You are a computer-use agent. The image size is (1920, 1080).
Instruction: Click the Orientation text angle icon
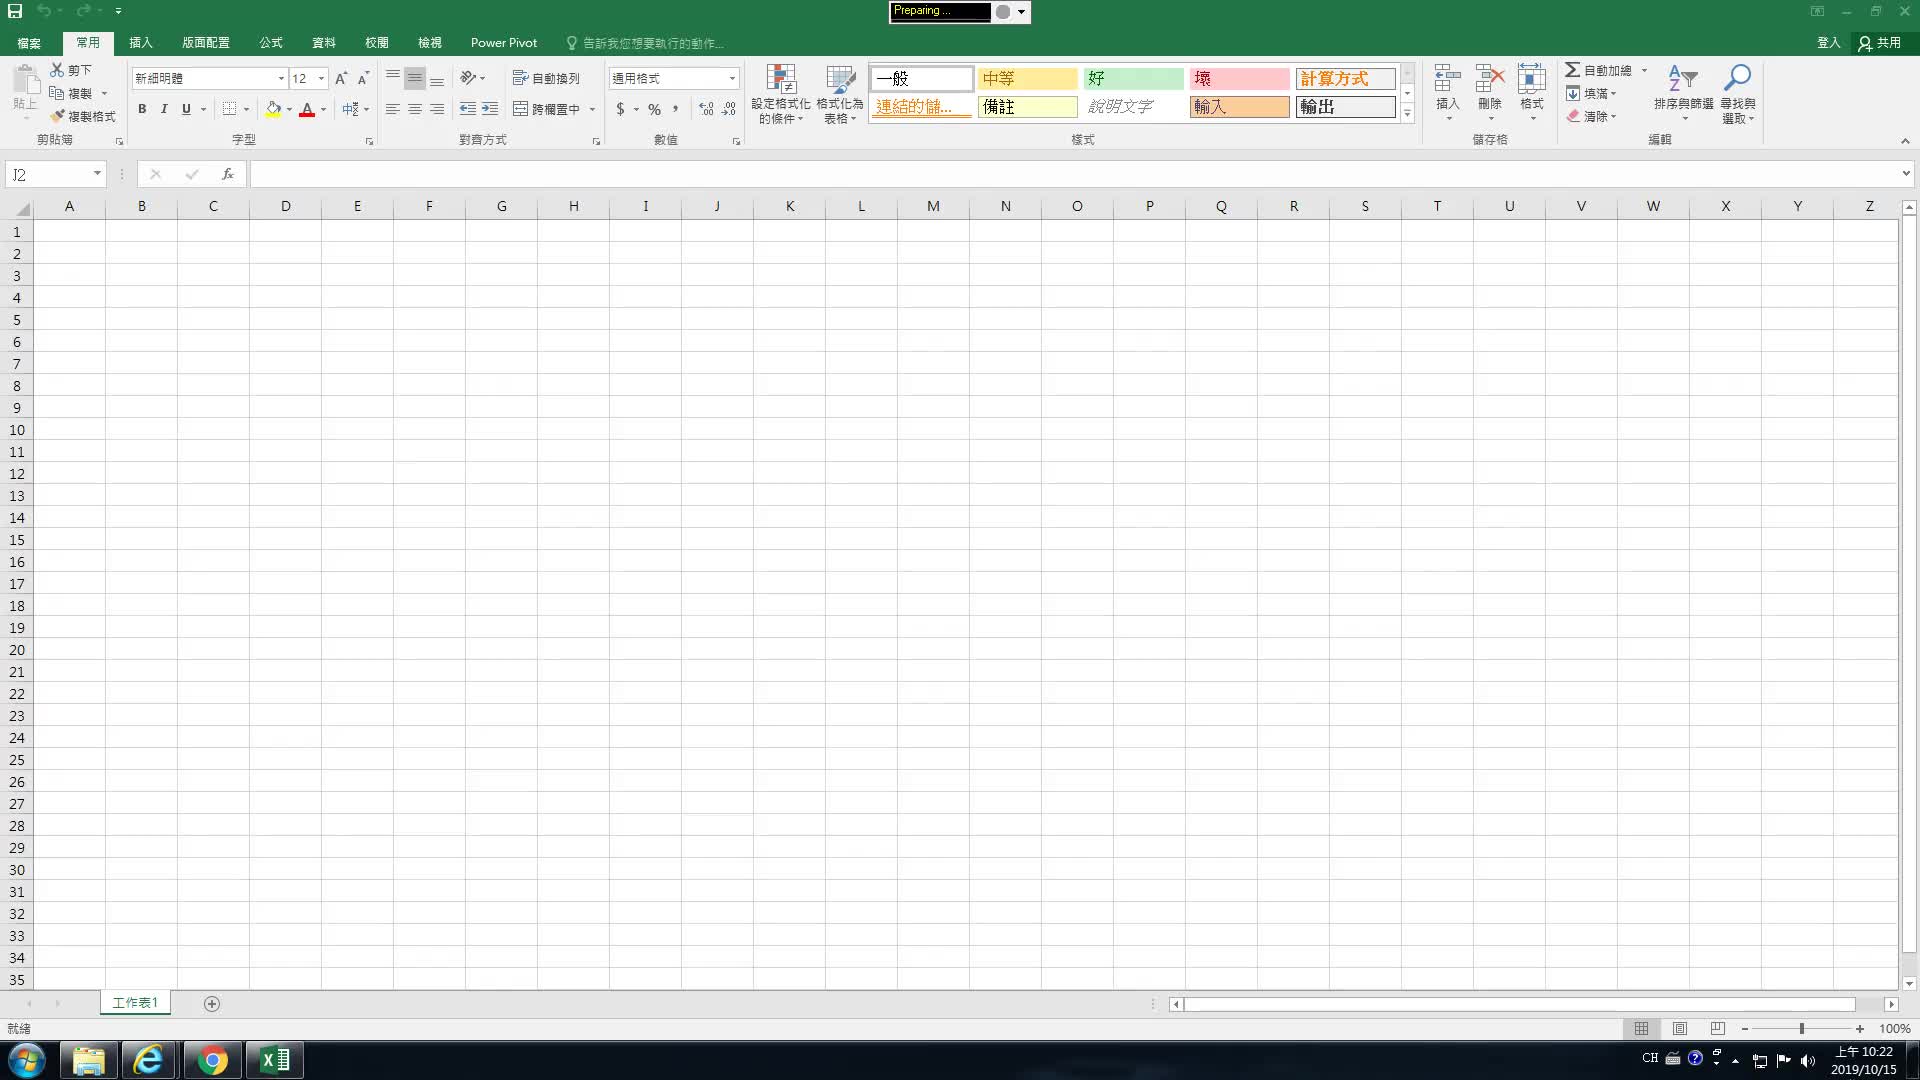[468, 78]
